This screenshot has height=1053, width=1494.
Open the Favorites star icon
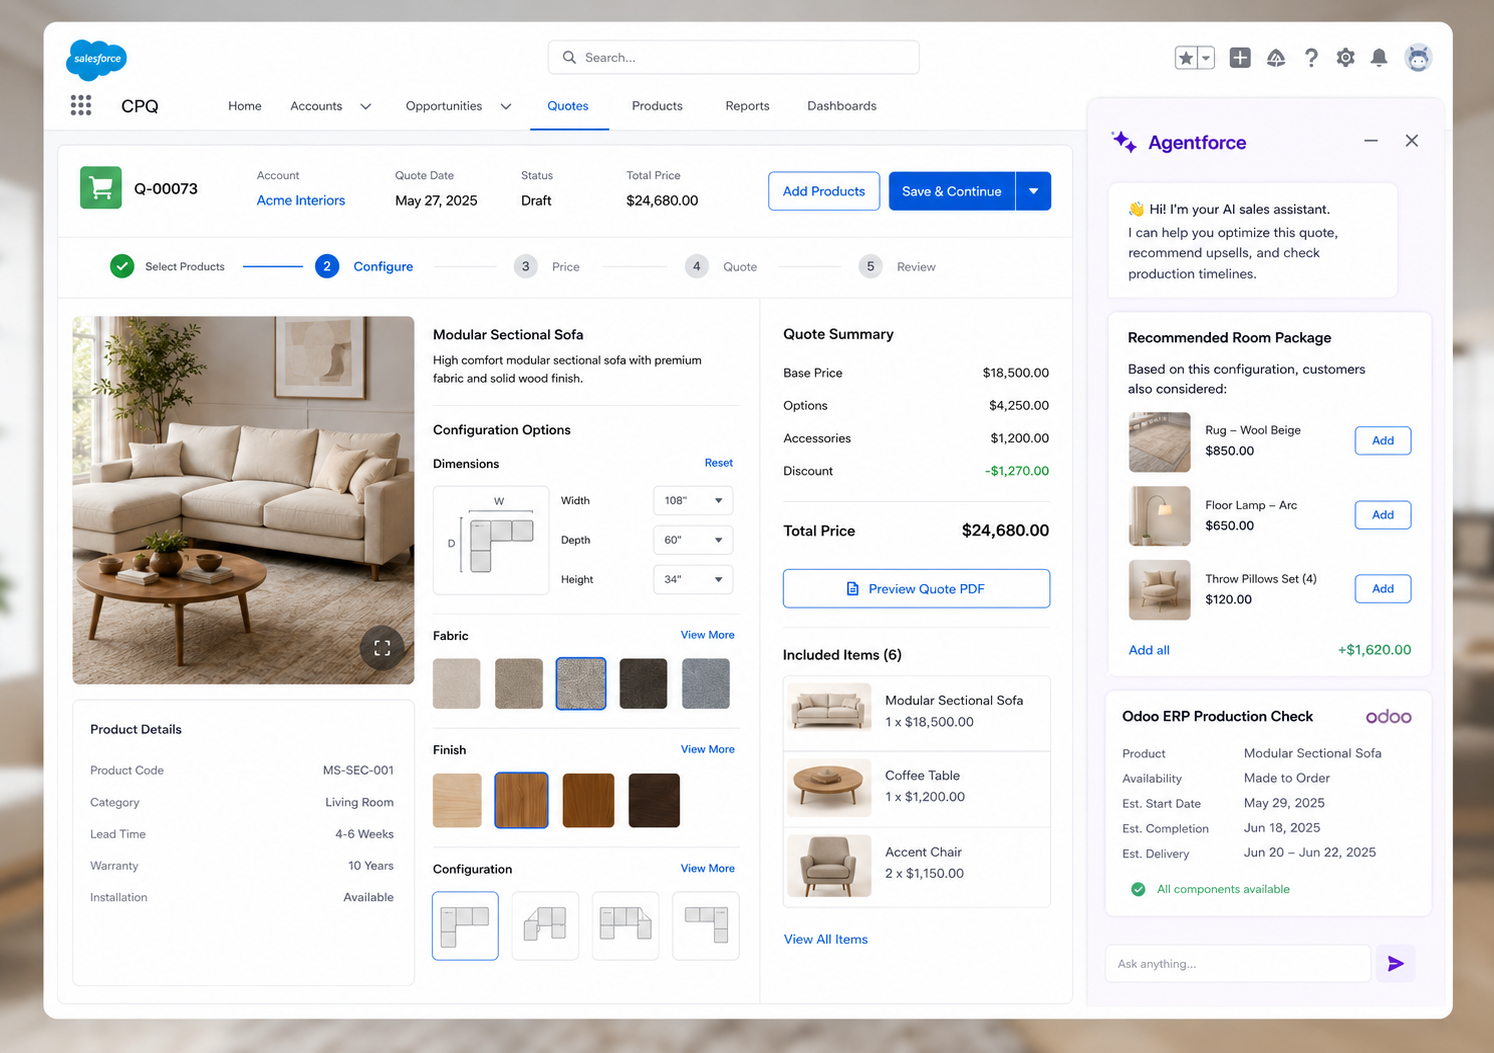1186,58
